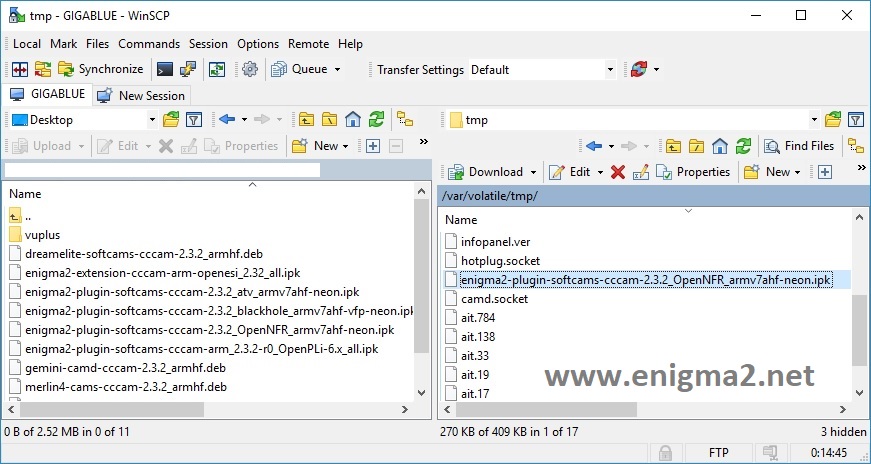871x464 pixels.
Task: Open the Help menu
Action: [x=350, y=44]
